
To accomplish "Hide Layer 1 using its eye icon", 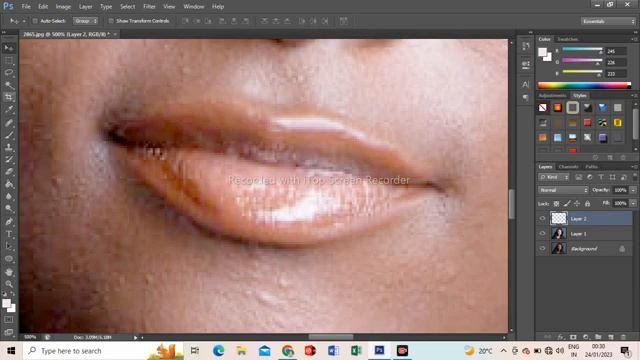I will (542, 234).
